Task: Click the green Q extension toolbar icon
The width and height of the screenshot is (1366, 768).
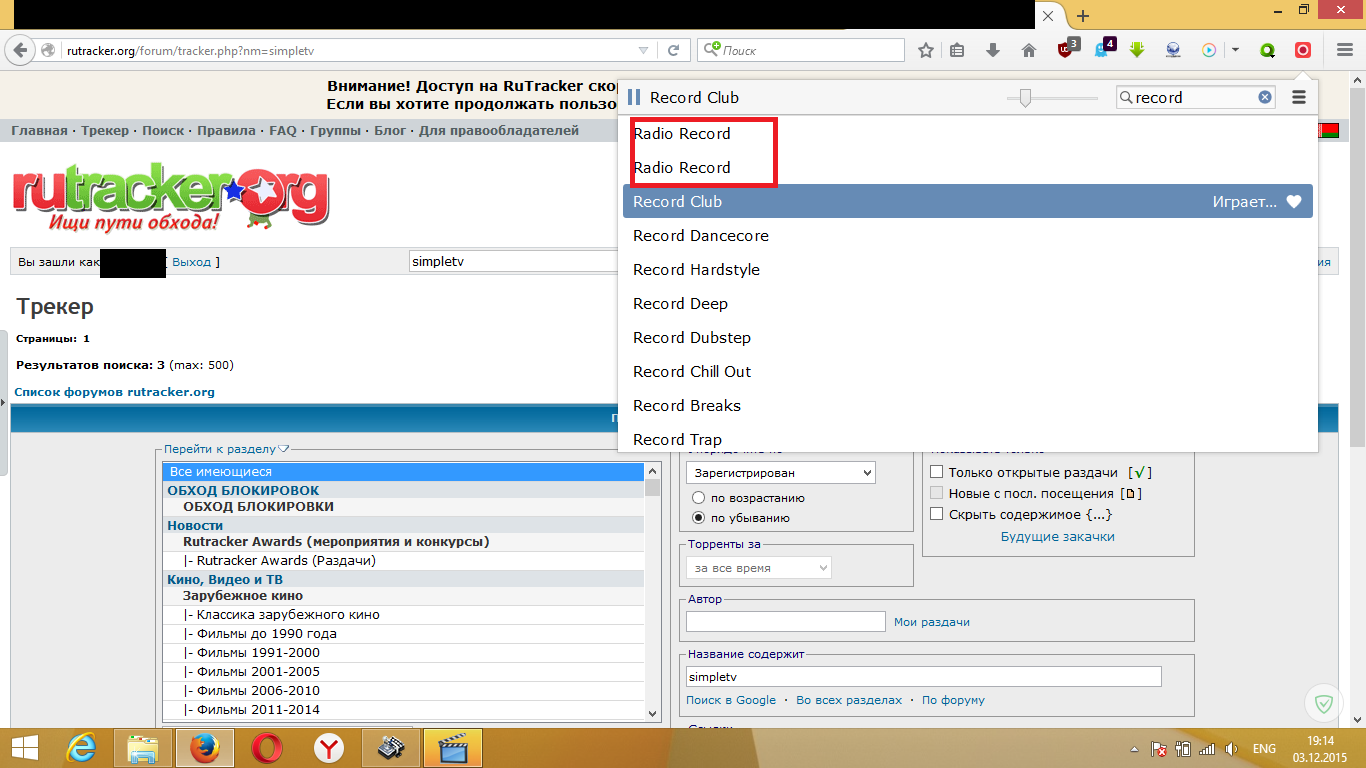Action: click(x=1268, y=50)
